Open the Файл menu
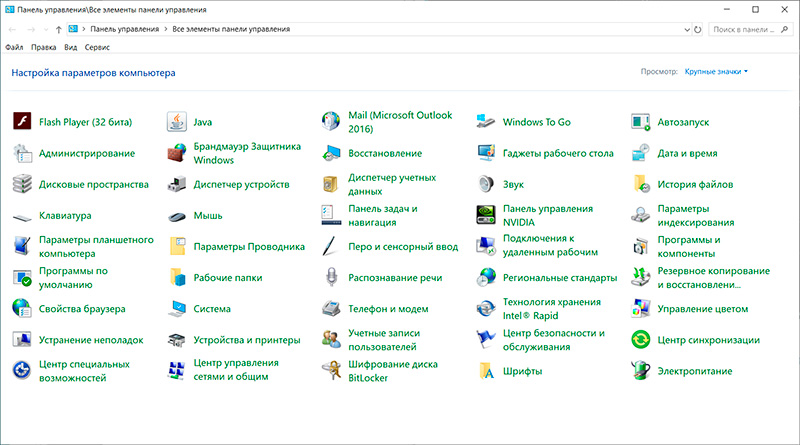Screen dimensions: 800x445 (14, 47)
